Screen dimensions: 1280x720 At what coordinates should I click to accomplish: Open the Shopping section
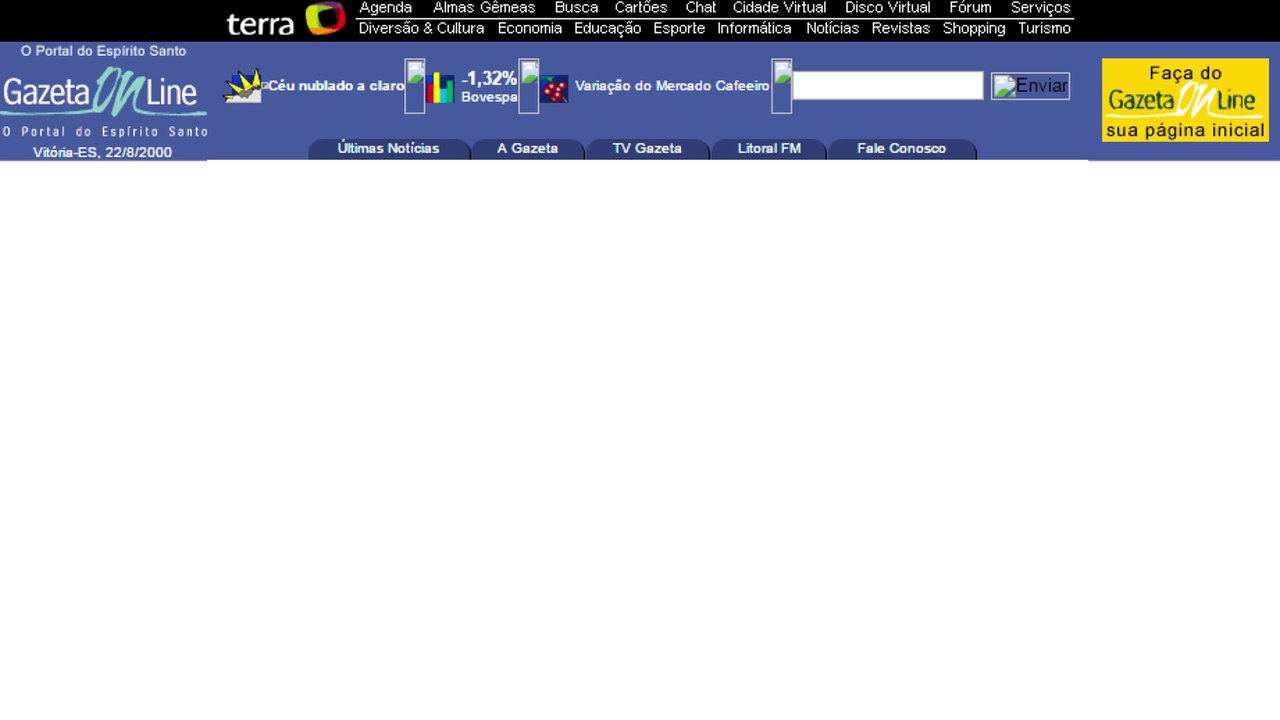coord(974,29)
